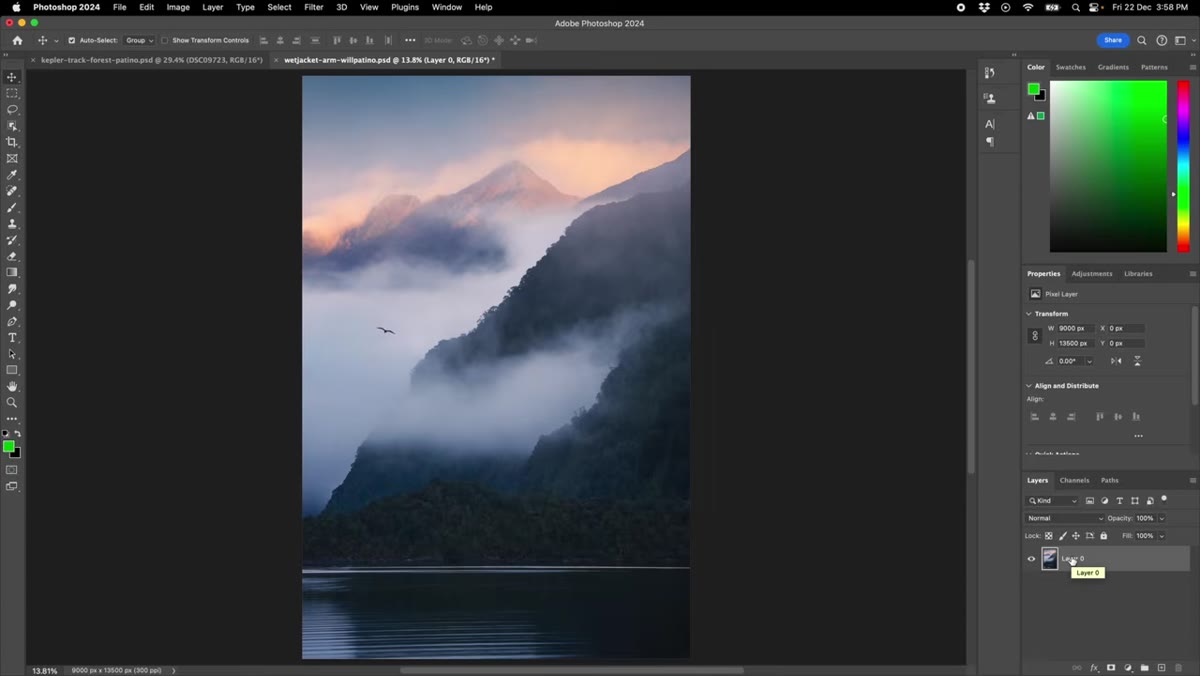Screen dimensions: 1200x676
Task: Collapse the Align and Distribute section
Action: (x=1029, y=386)
